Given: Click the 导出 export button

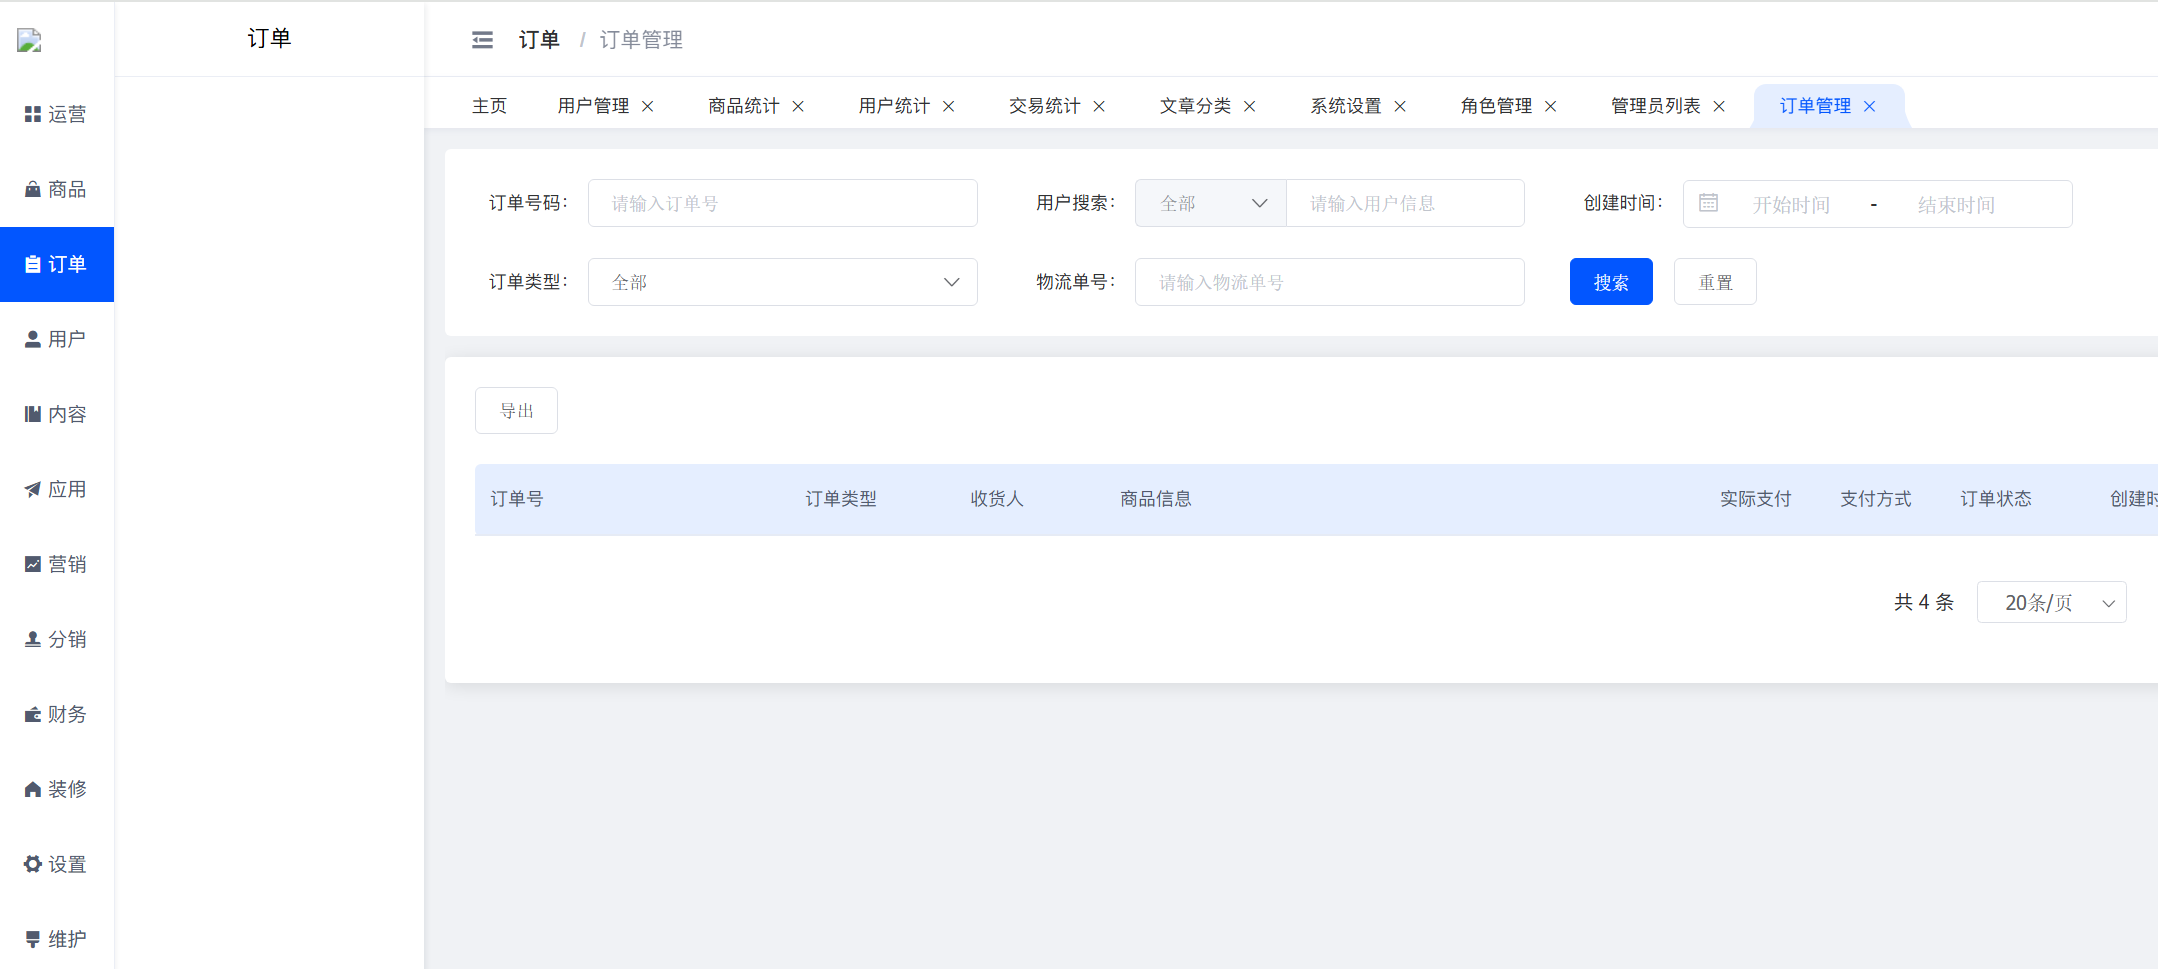Looking at the screenshot, I should [x=516, y=411].
